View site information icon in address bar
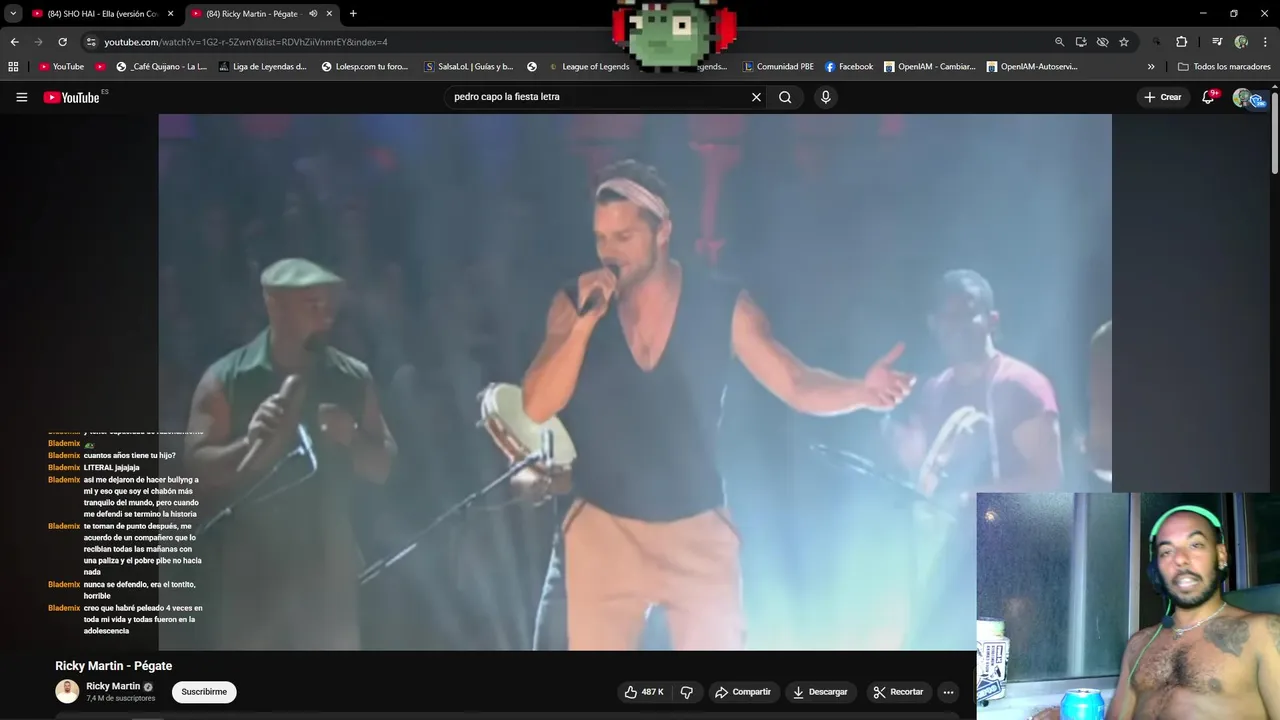 91,42
